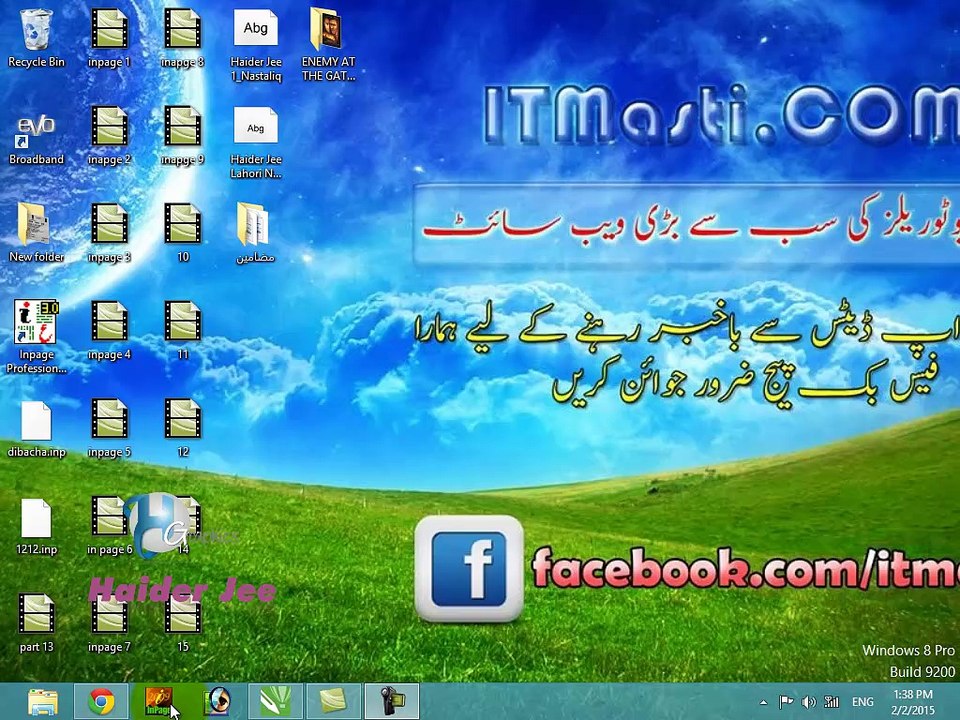Open the 'New folder' desktop folder

[36, 233]
